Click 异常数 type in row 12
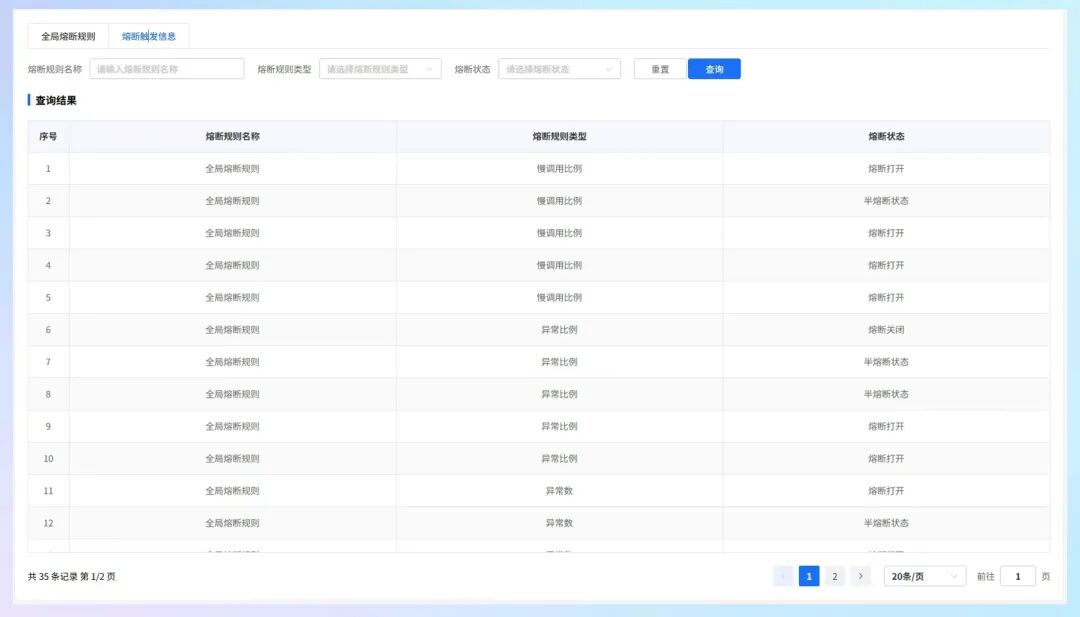 [x=559, y=523]
